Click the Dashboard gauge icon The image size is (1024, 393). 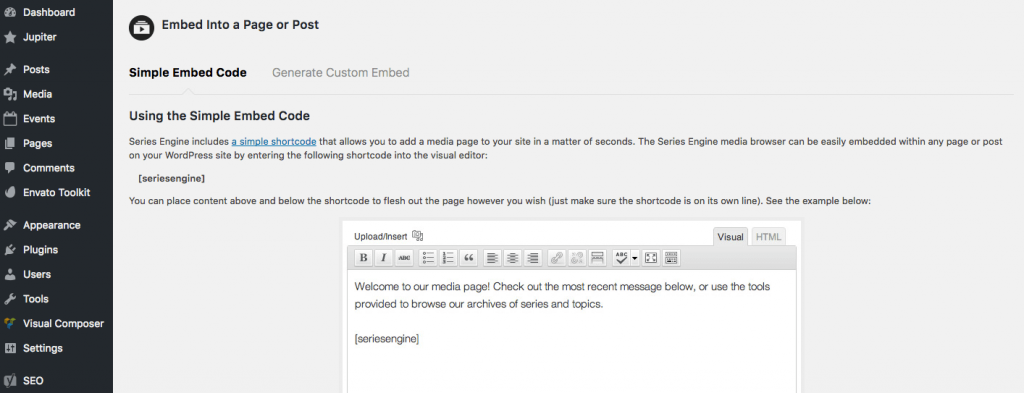tap(10, 12)
